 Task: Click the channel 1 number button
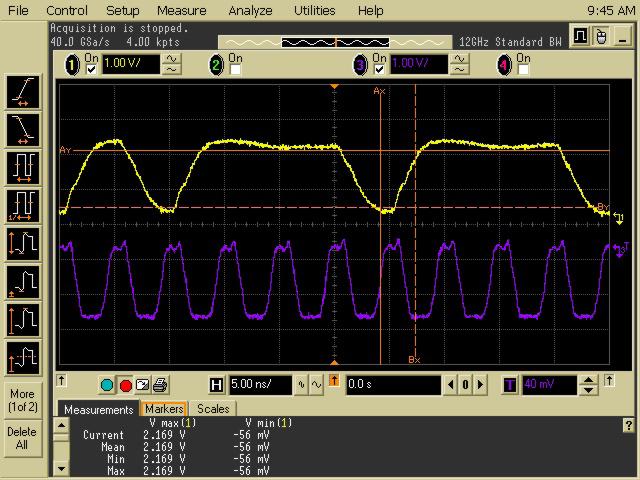click(x=73, y=65)
